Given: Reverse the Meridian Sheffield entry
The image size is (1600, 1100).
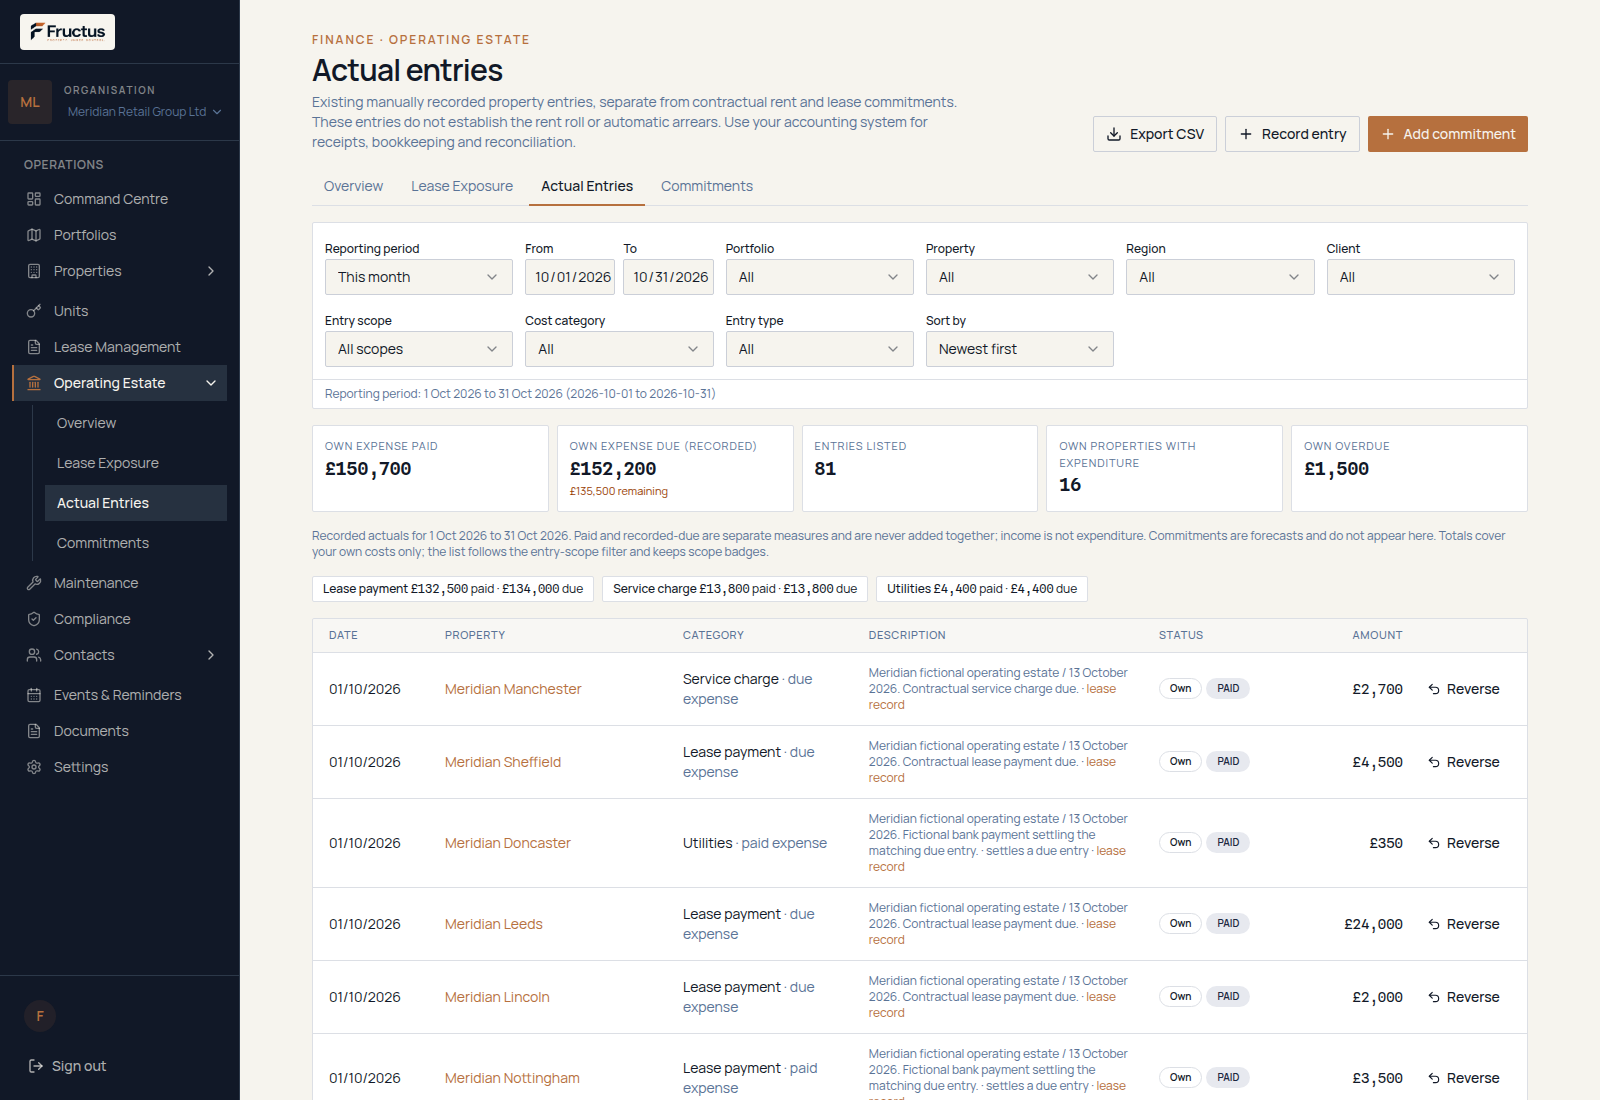Looking at the screenshot, I should pyautogui.click(x=1464, y=762).
